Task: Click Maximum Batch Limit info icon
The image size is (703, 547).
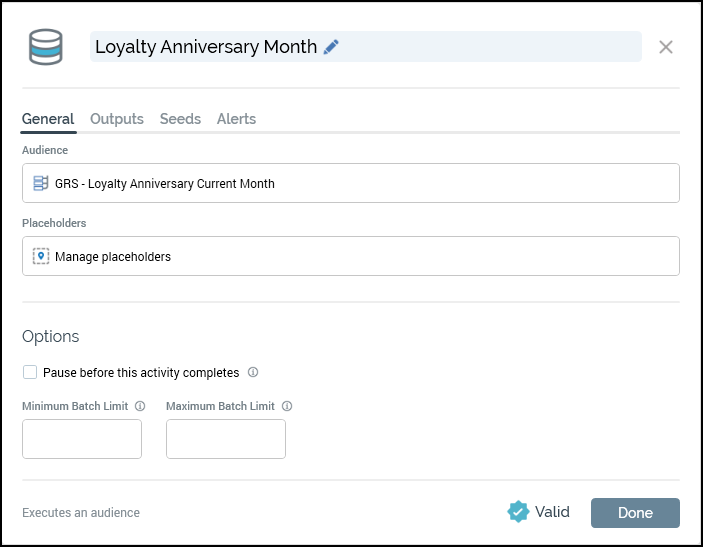Action: pyautogui.click(x=287, y=407)
